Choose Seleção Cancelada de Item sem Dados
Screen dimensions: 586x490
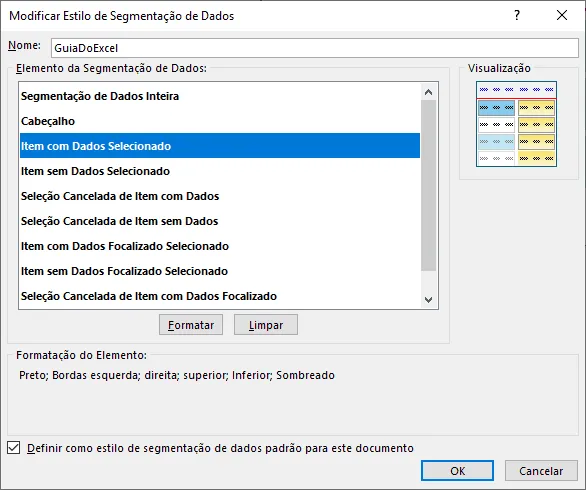tap(220, 221)
